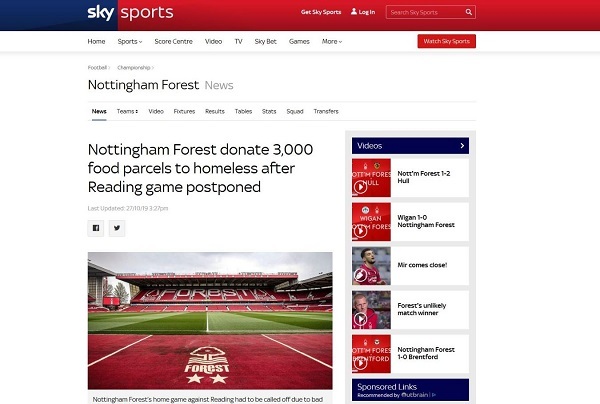Click the search magnifier icon

tap(469, 12)
